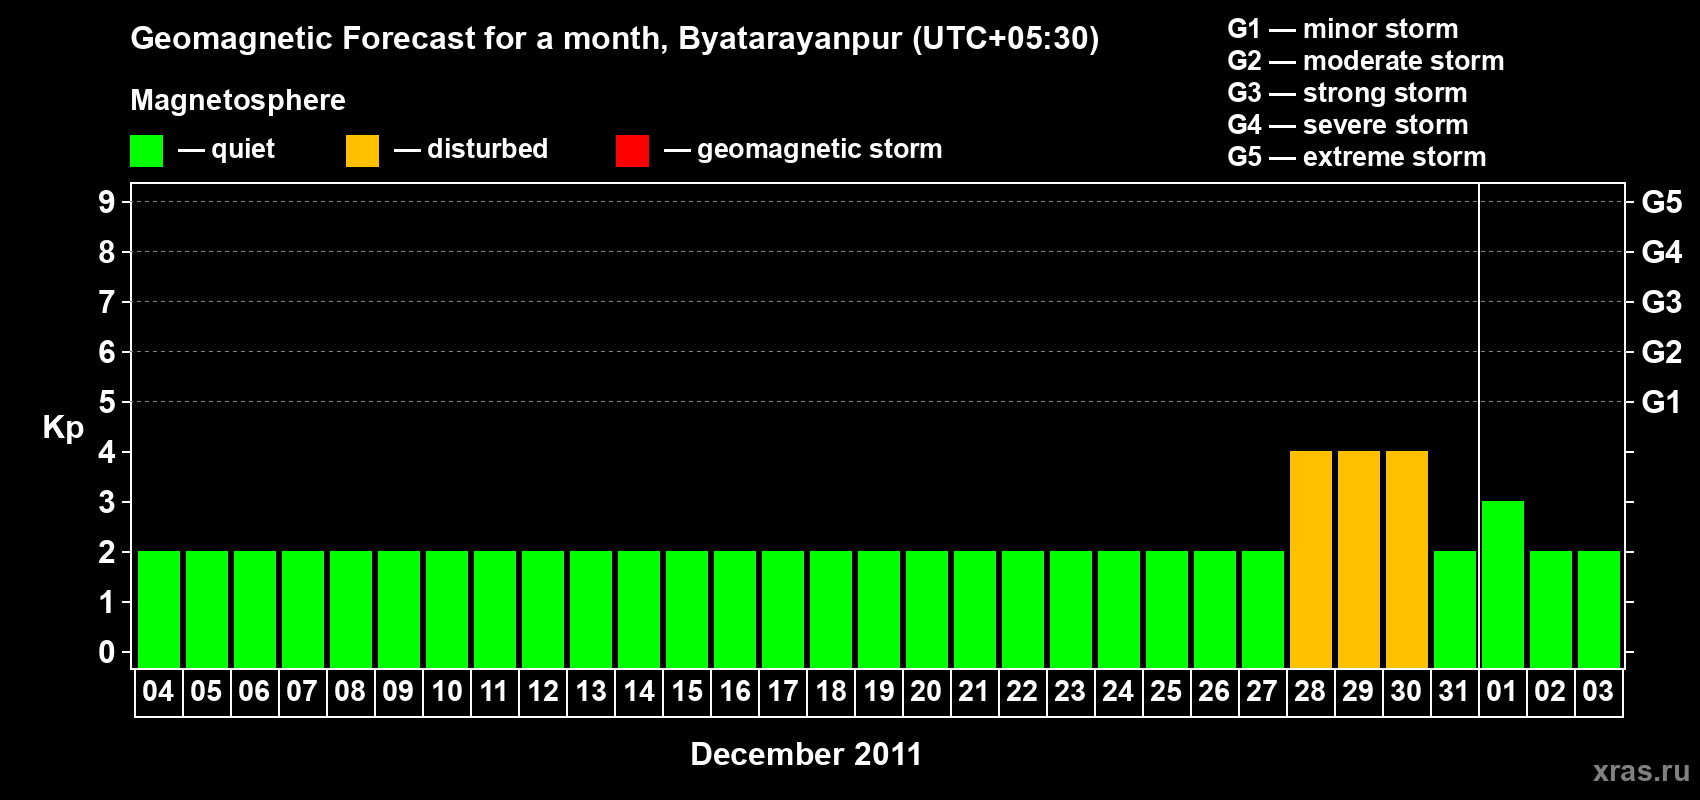The width and height of the screenshot is (1700, 800).
Task: Click the green bar for day 03
Action: pyautogui.click(x=1599, y=609)
